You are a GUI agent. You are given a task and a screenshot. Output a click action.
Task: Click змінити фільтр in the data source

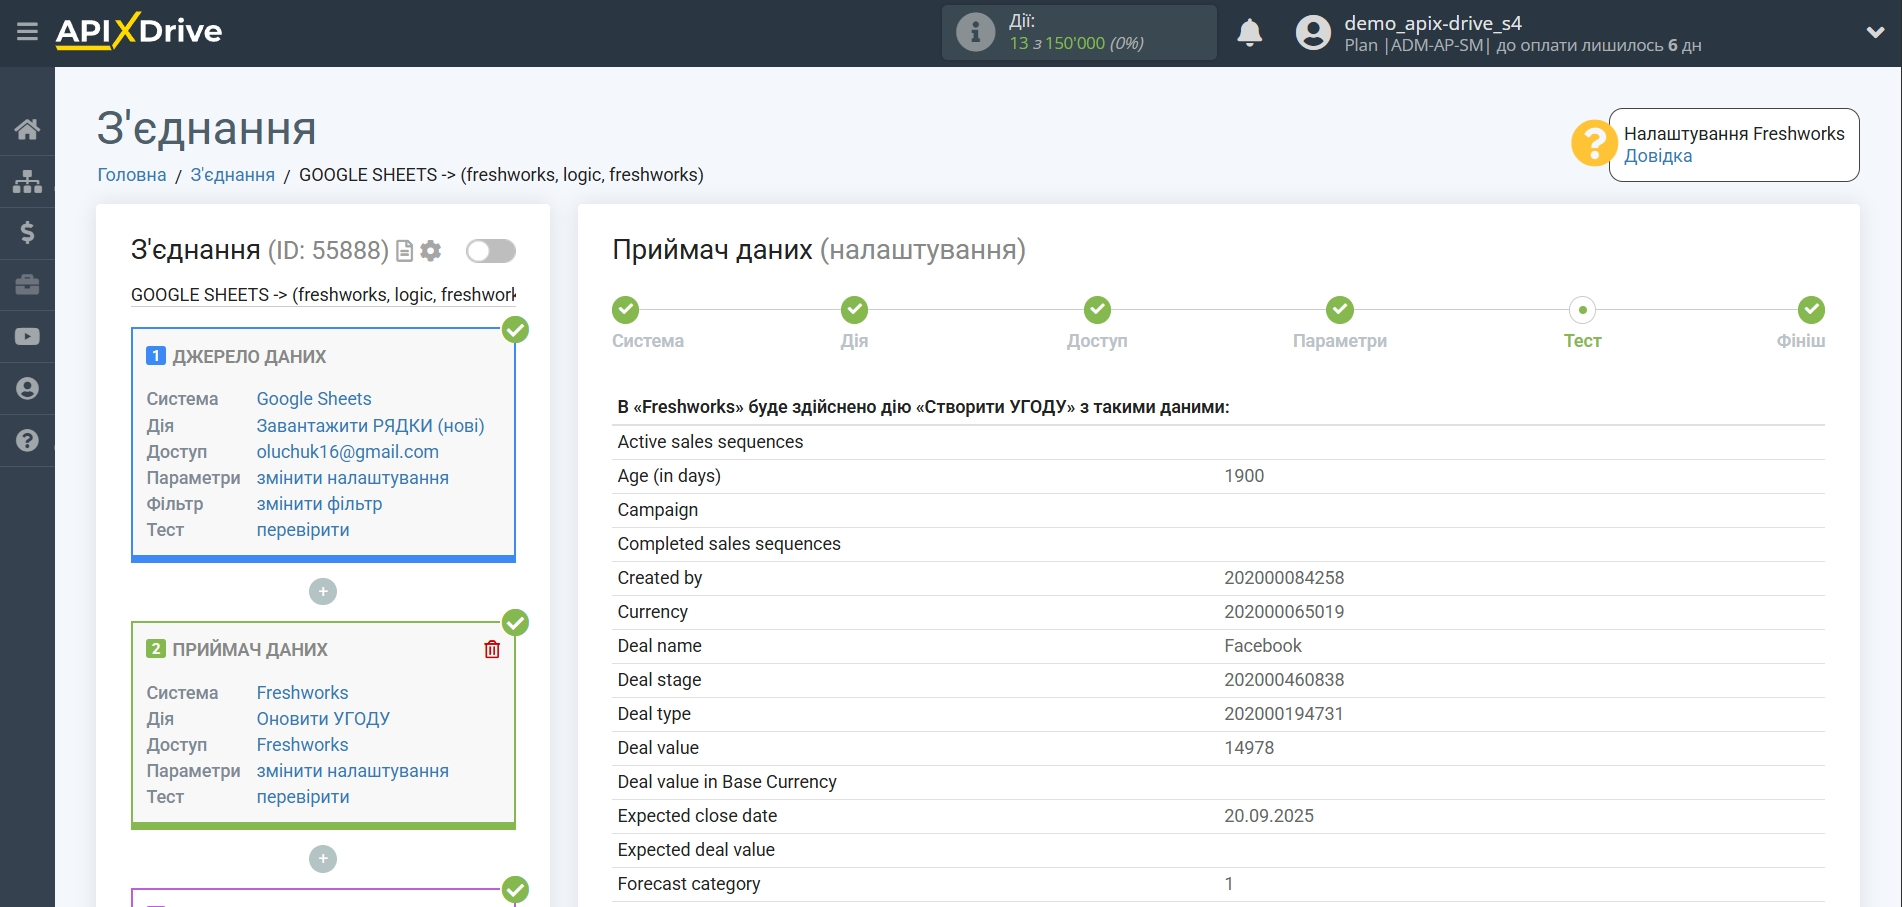pyautogui.click(x=319, y=504)
